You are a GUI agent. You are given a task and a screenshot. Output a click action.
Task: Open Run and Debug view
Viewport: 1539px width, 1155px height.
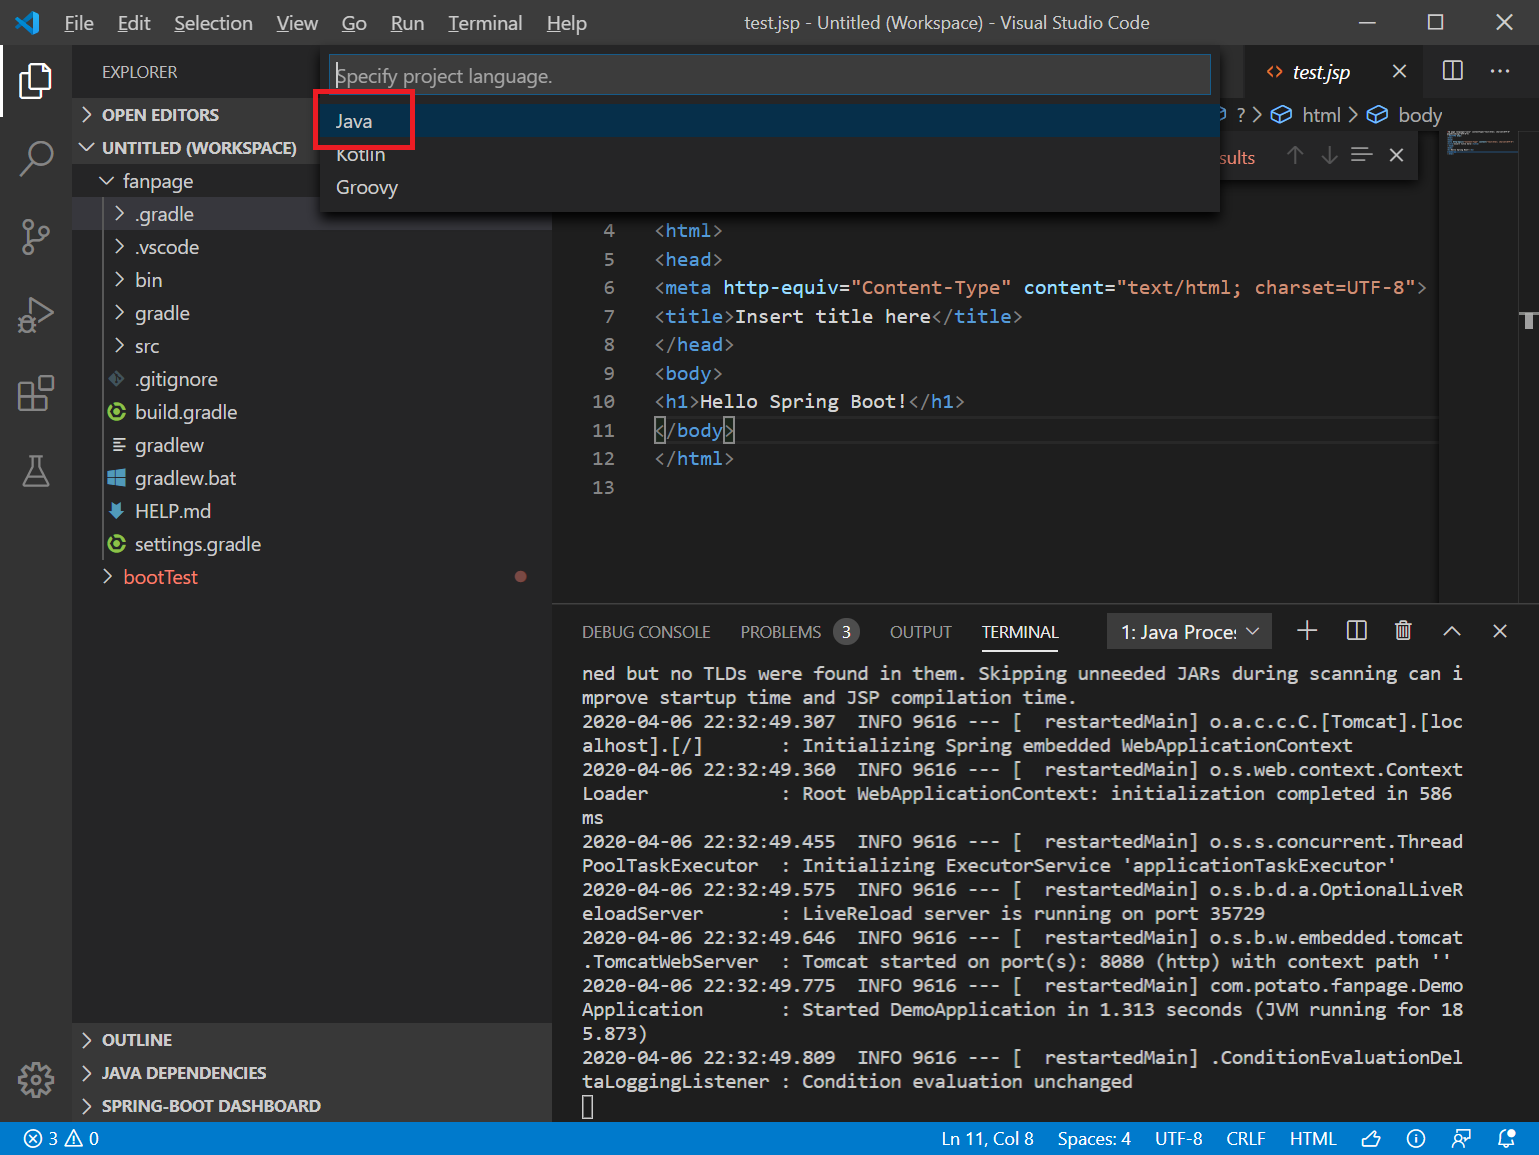click(x=36, y=315)
